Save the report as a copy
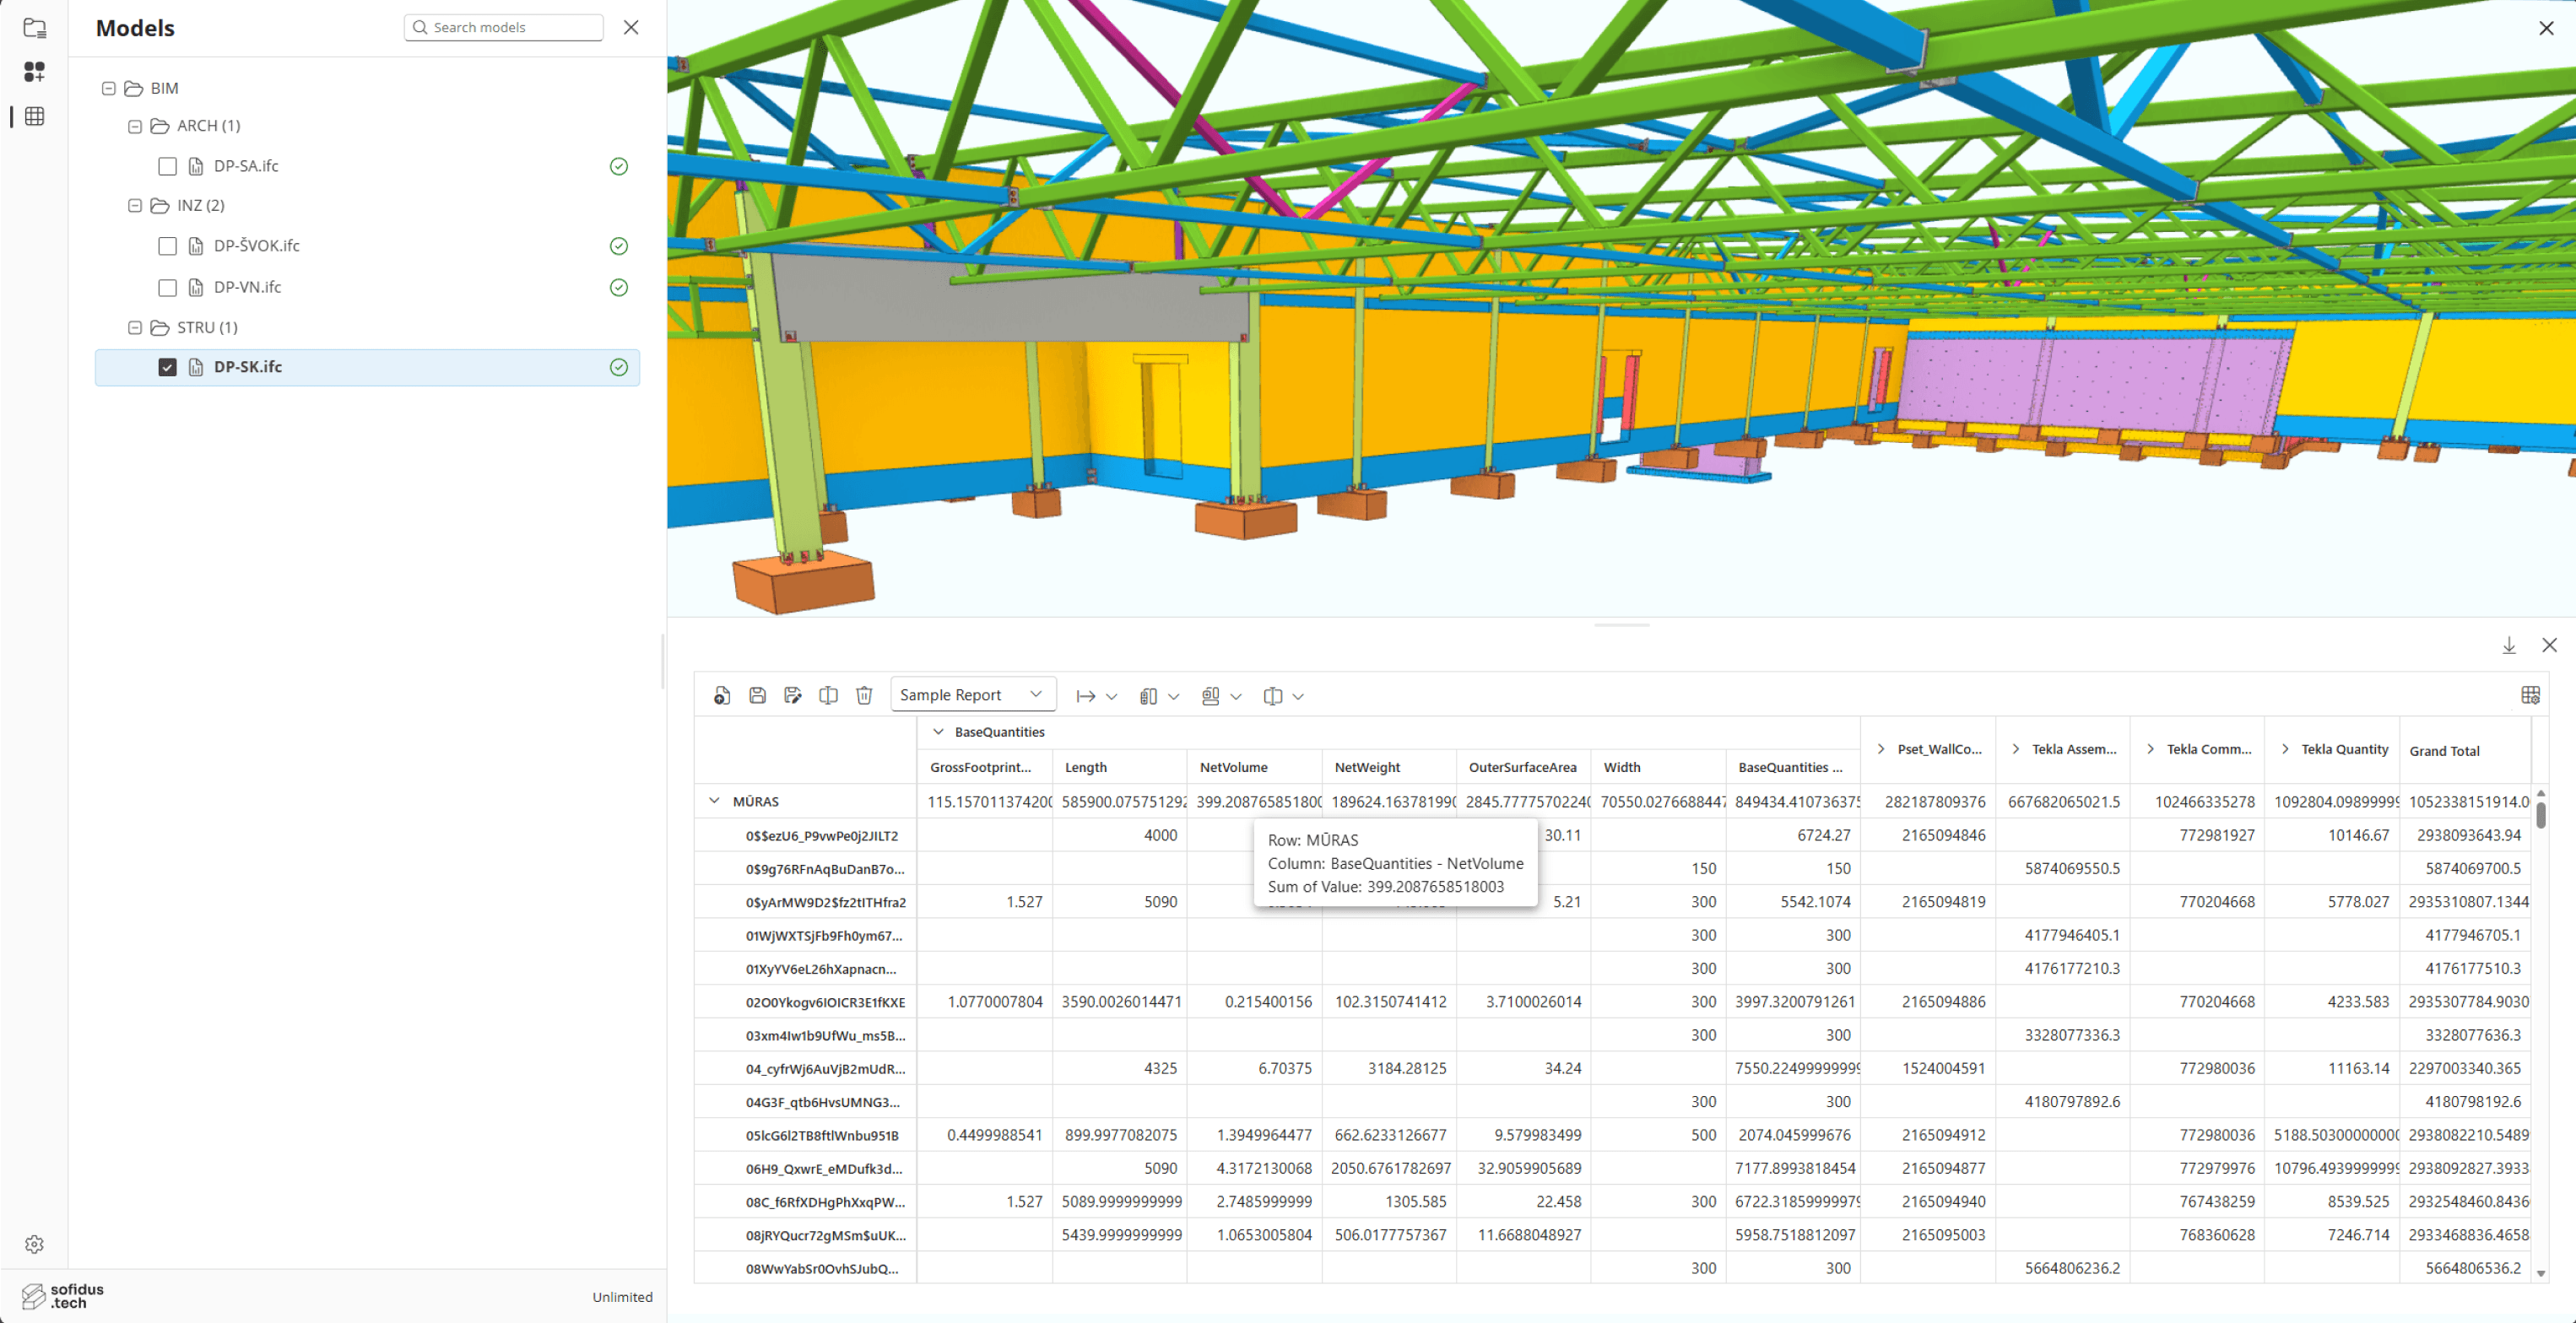 pos(793,695)
